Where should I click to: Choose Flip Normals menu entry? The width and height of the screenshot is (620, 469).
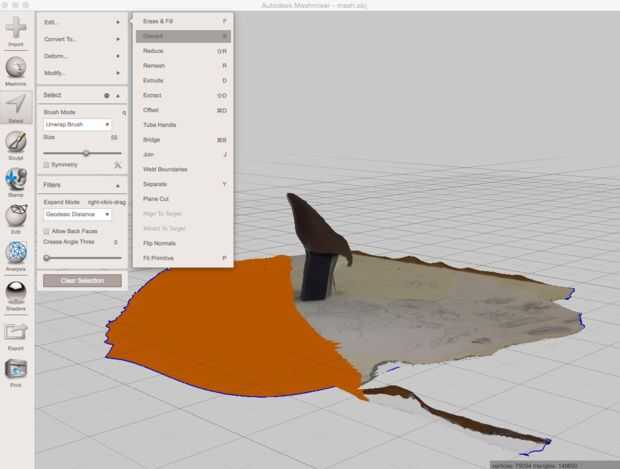click(183, 243)
